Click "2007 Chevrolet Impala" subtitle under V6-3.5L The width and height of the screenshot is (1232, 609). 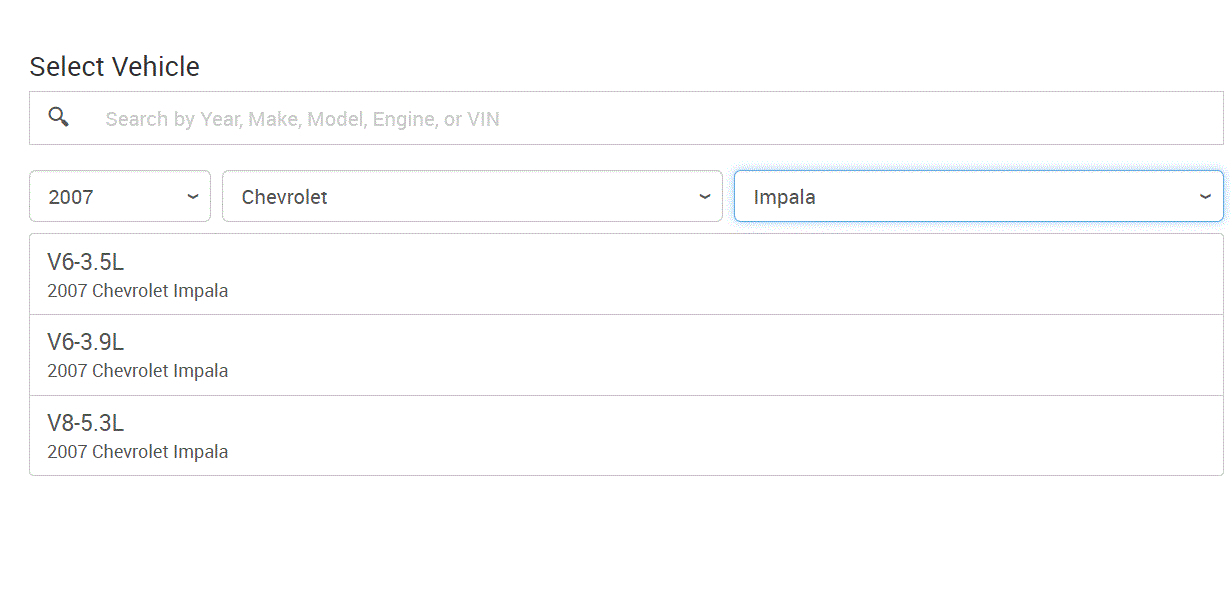point(138,291)
